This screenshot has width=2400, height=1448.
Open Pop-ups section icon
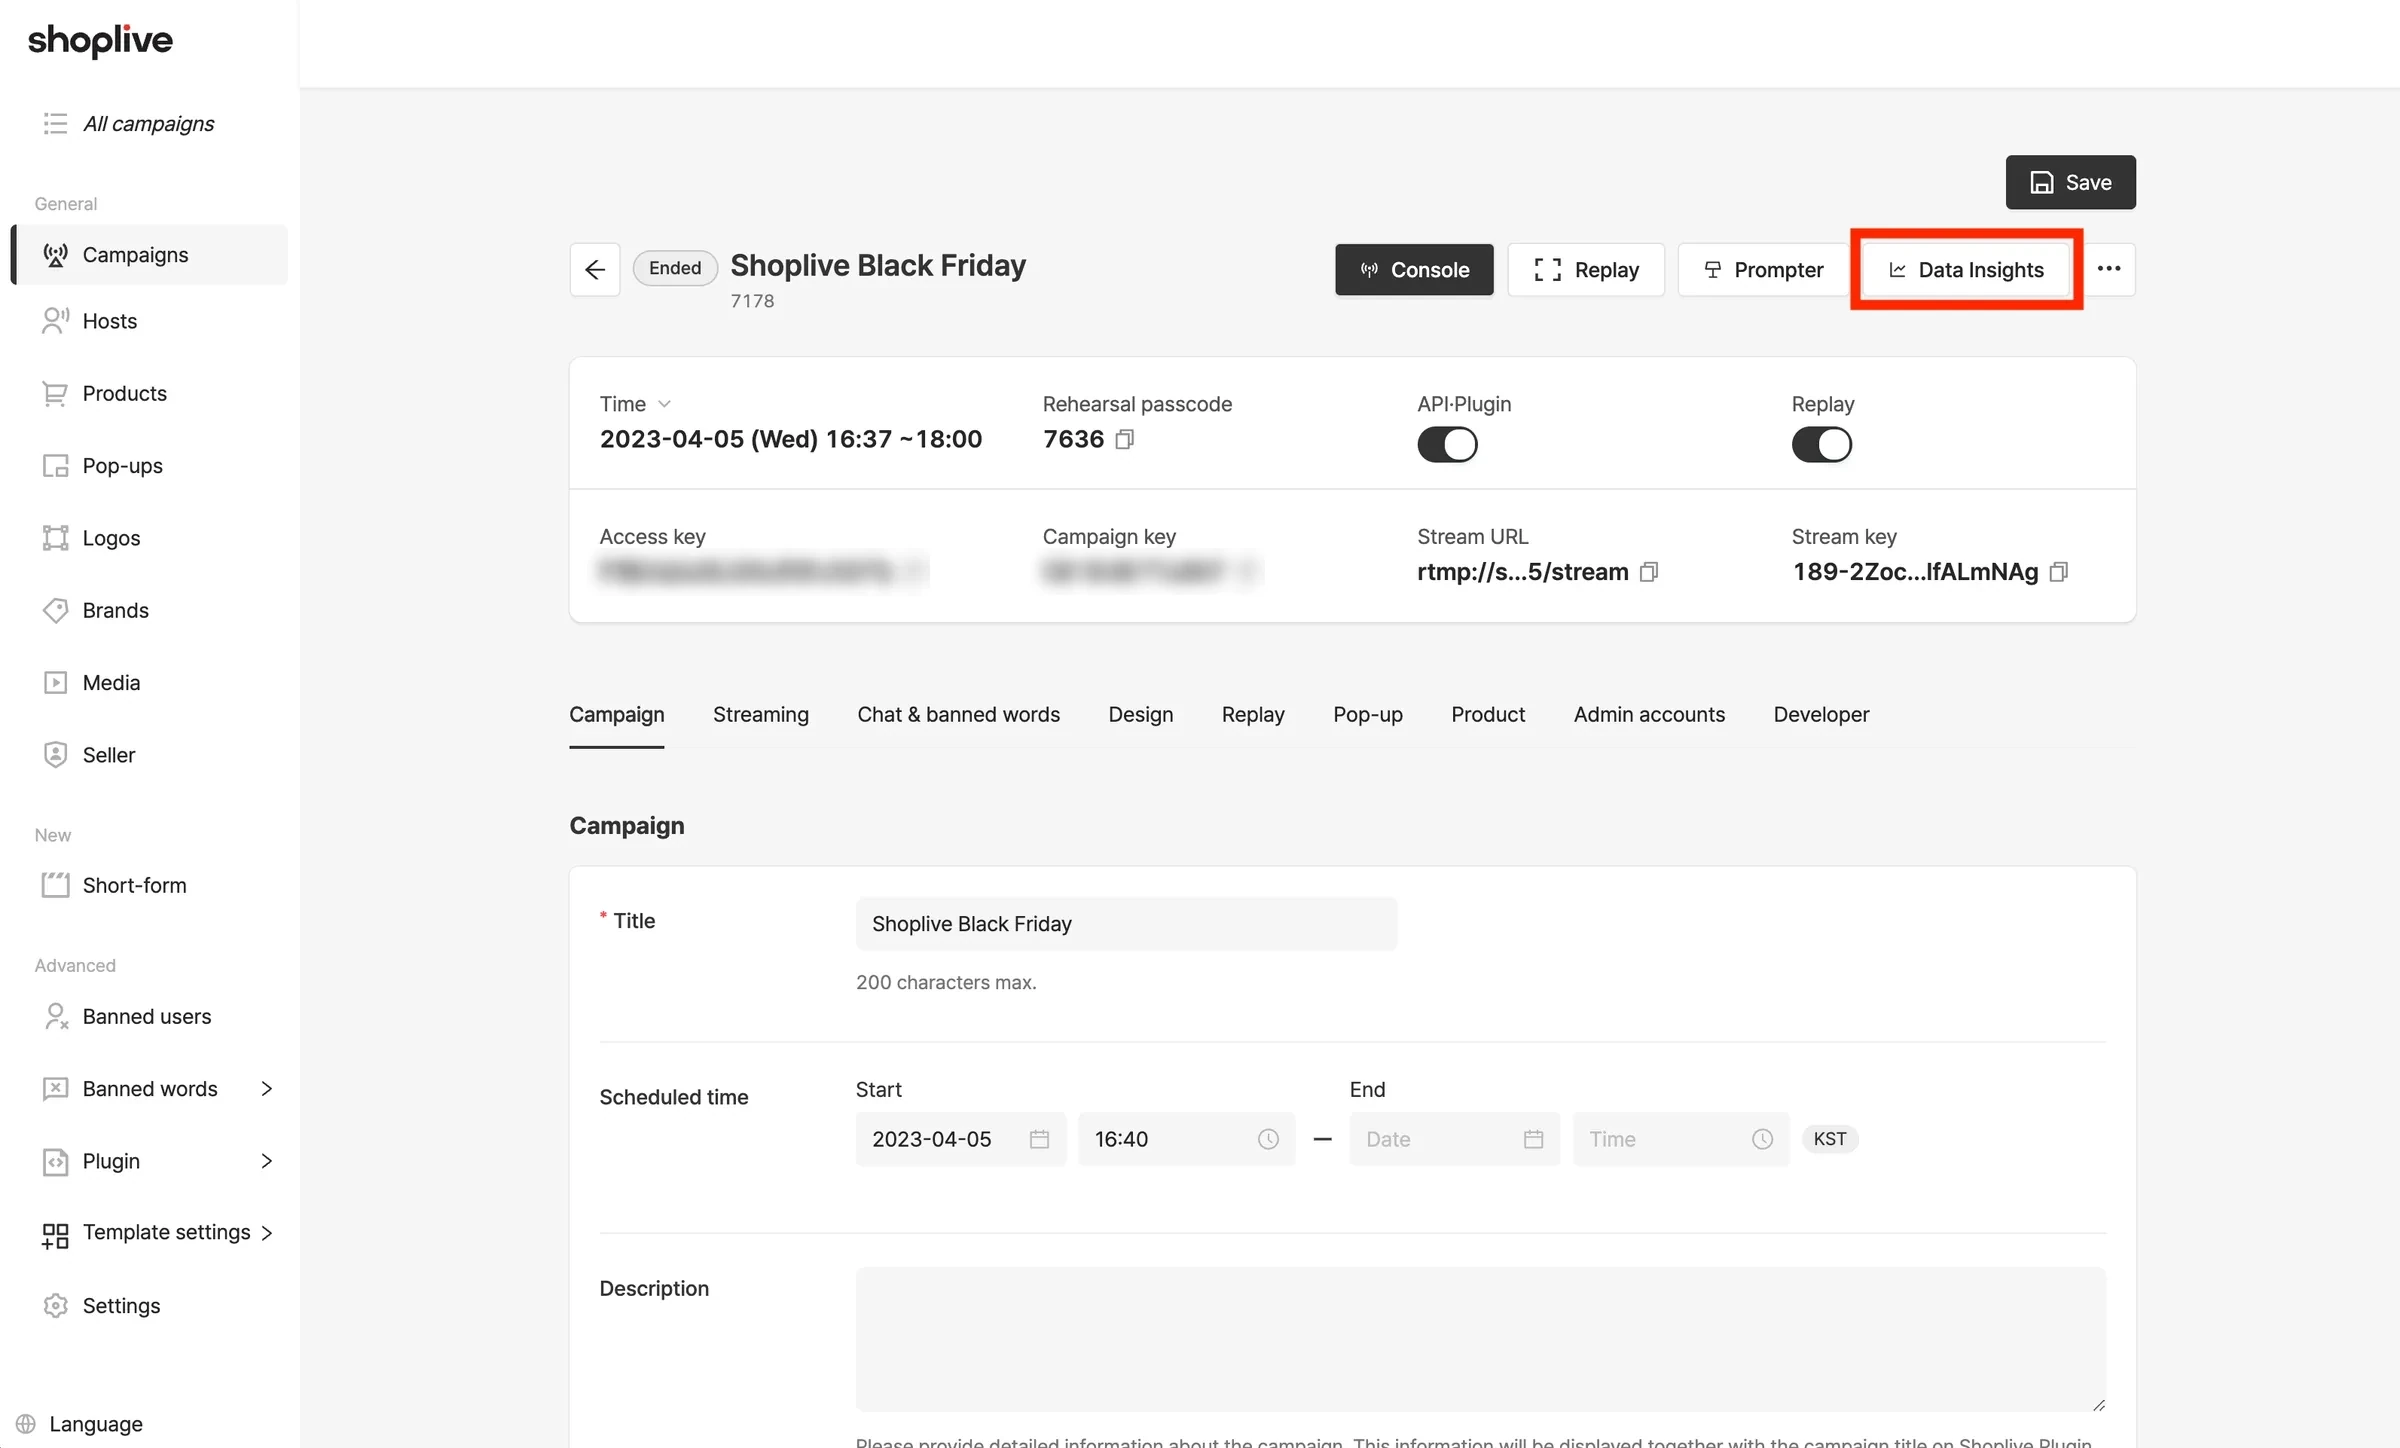click(55, 466)
